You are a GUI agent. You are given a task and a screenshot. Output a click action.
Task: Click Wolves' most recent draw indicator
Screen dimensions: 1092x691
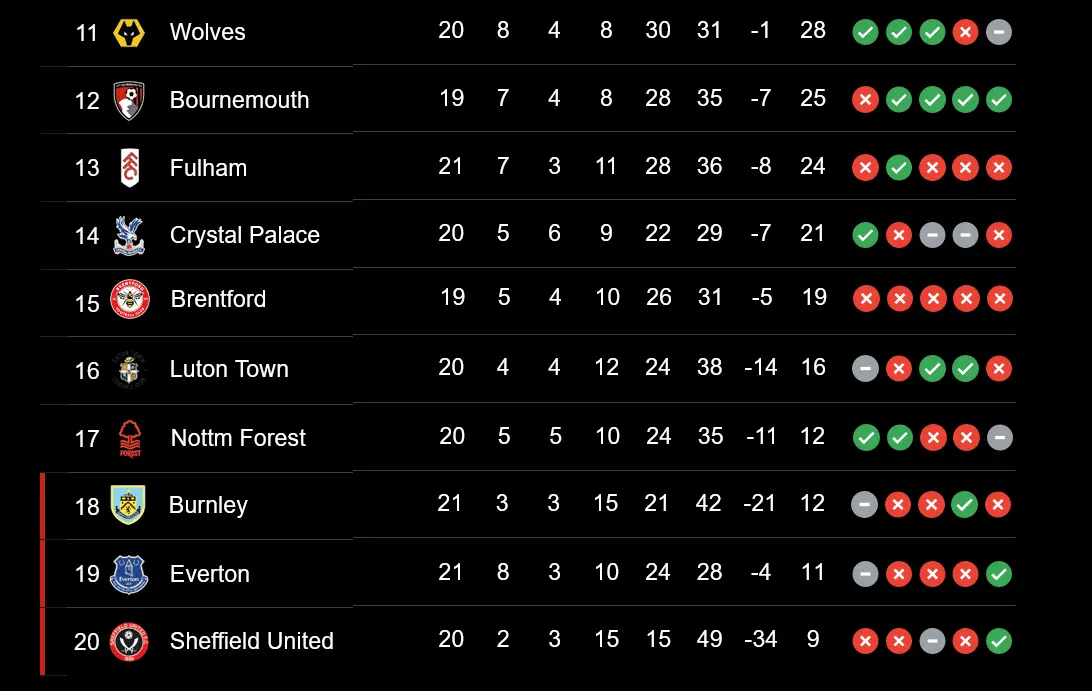click(x=998, y=32)
